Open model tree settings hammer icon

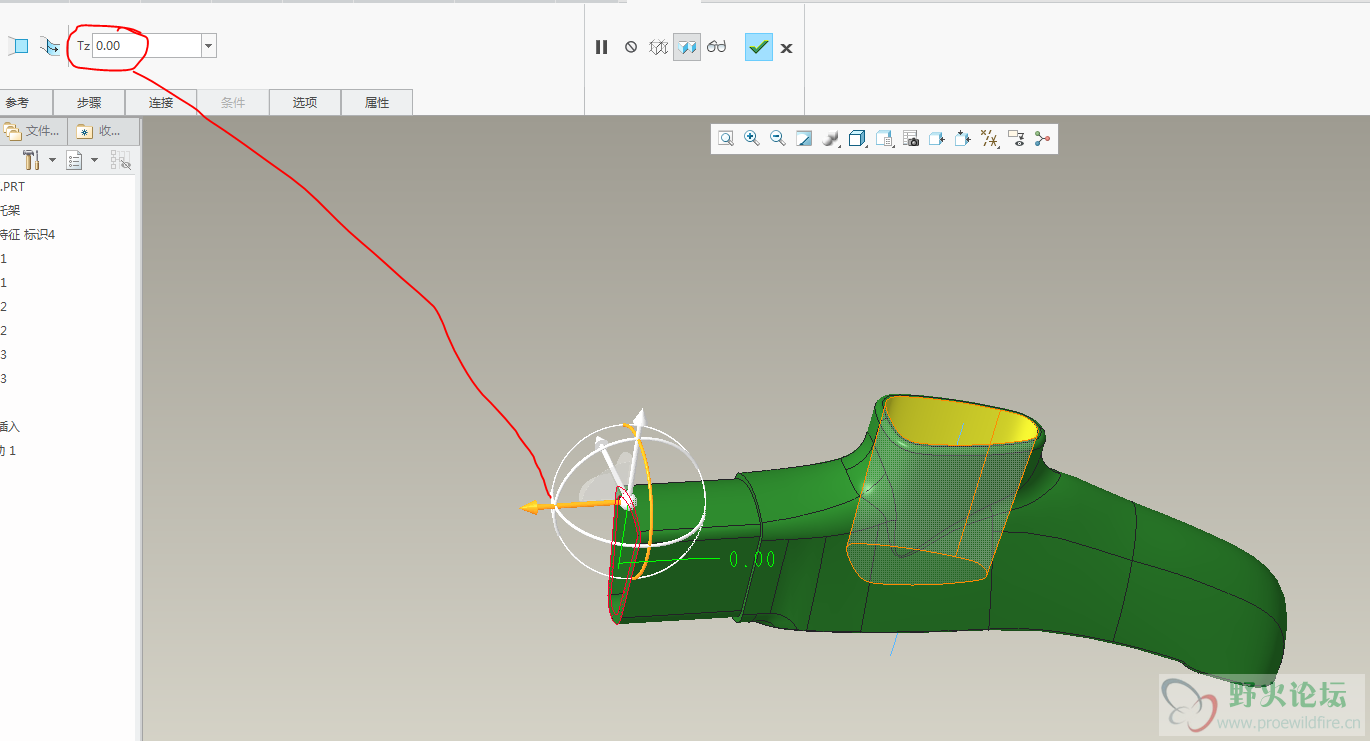[31, 160]
